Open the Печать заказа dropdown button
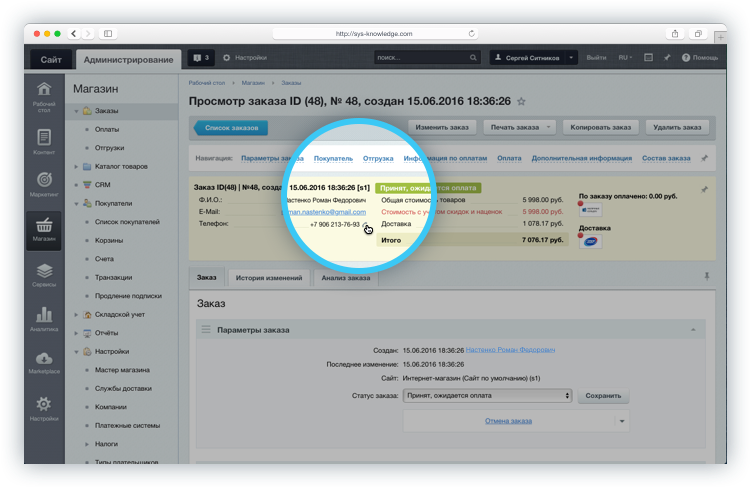The image size is (751, 488). pyautogui.click(x=518, y=128)
